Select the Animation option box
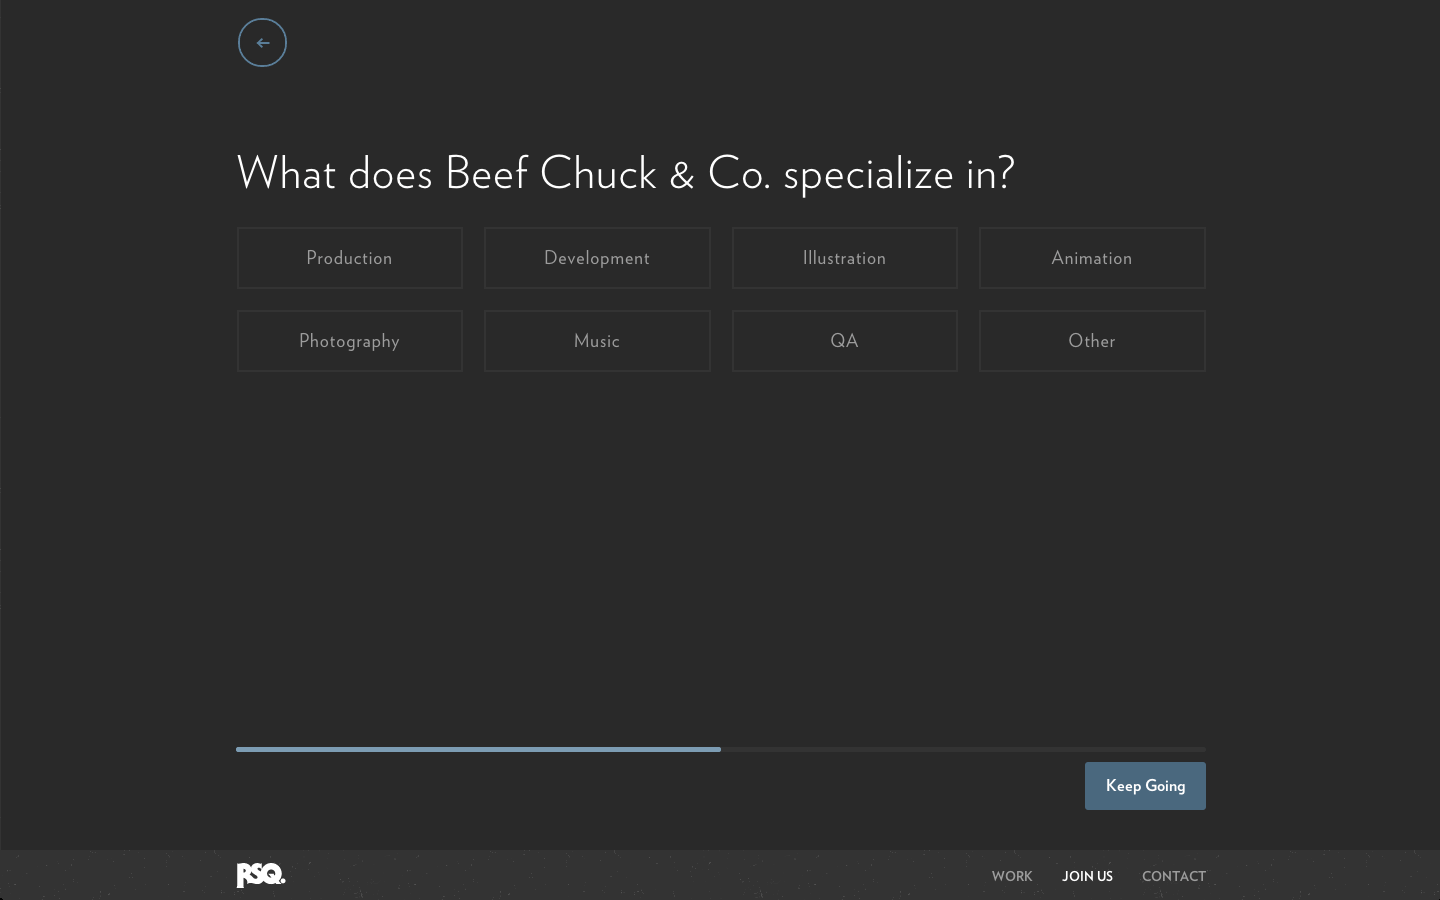This screenshot has width=1440, height=900. 1092,258
